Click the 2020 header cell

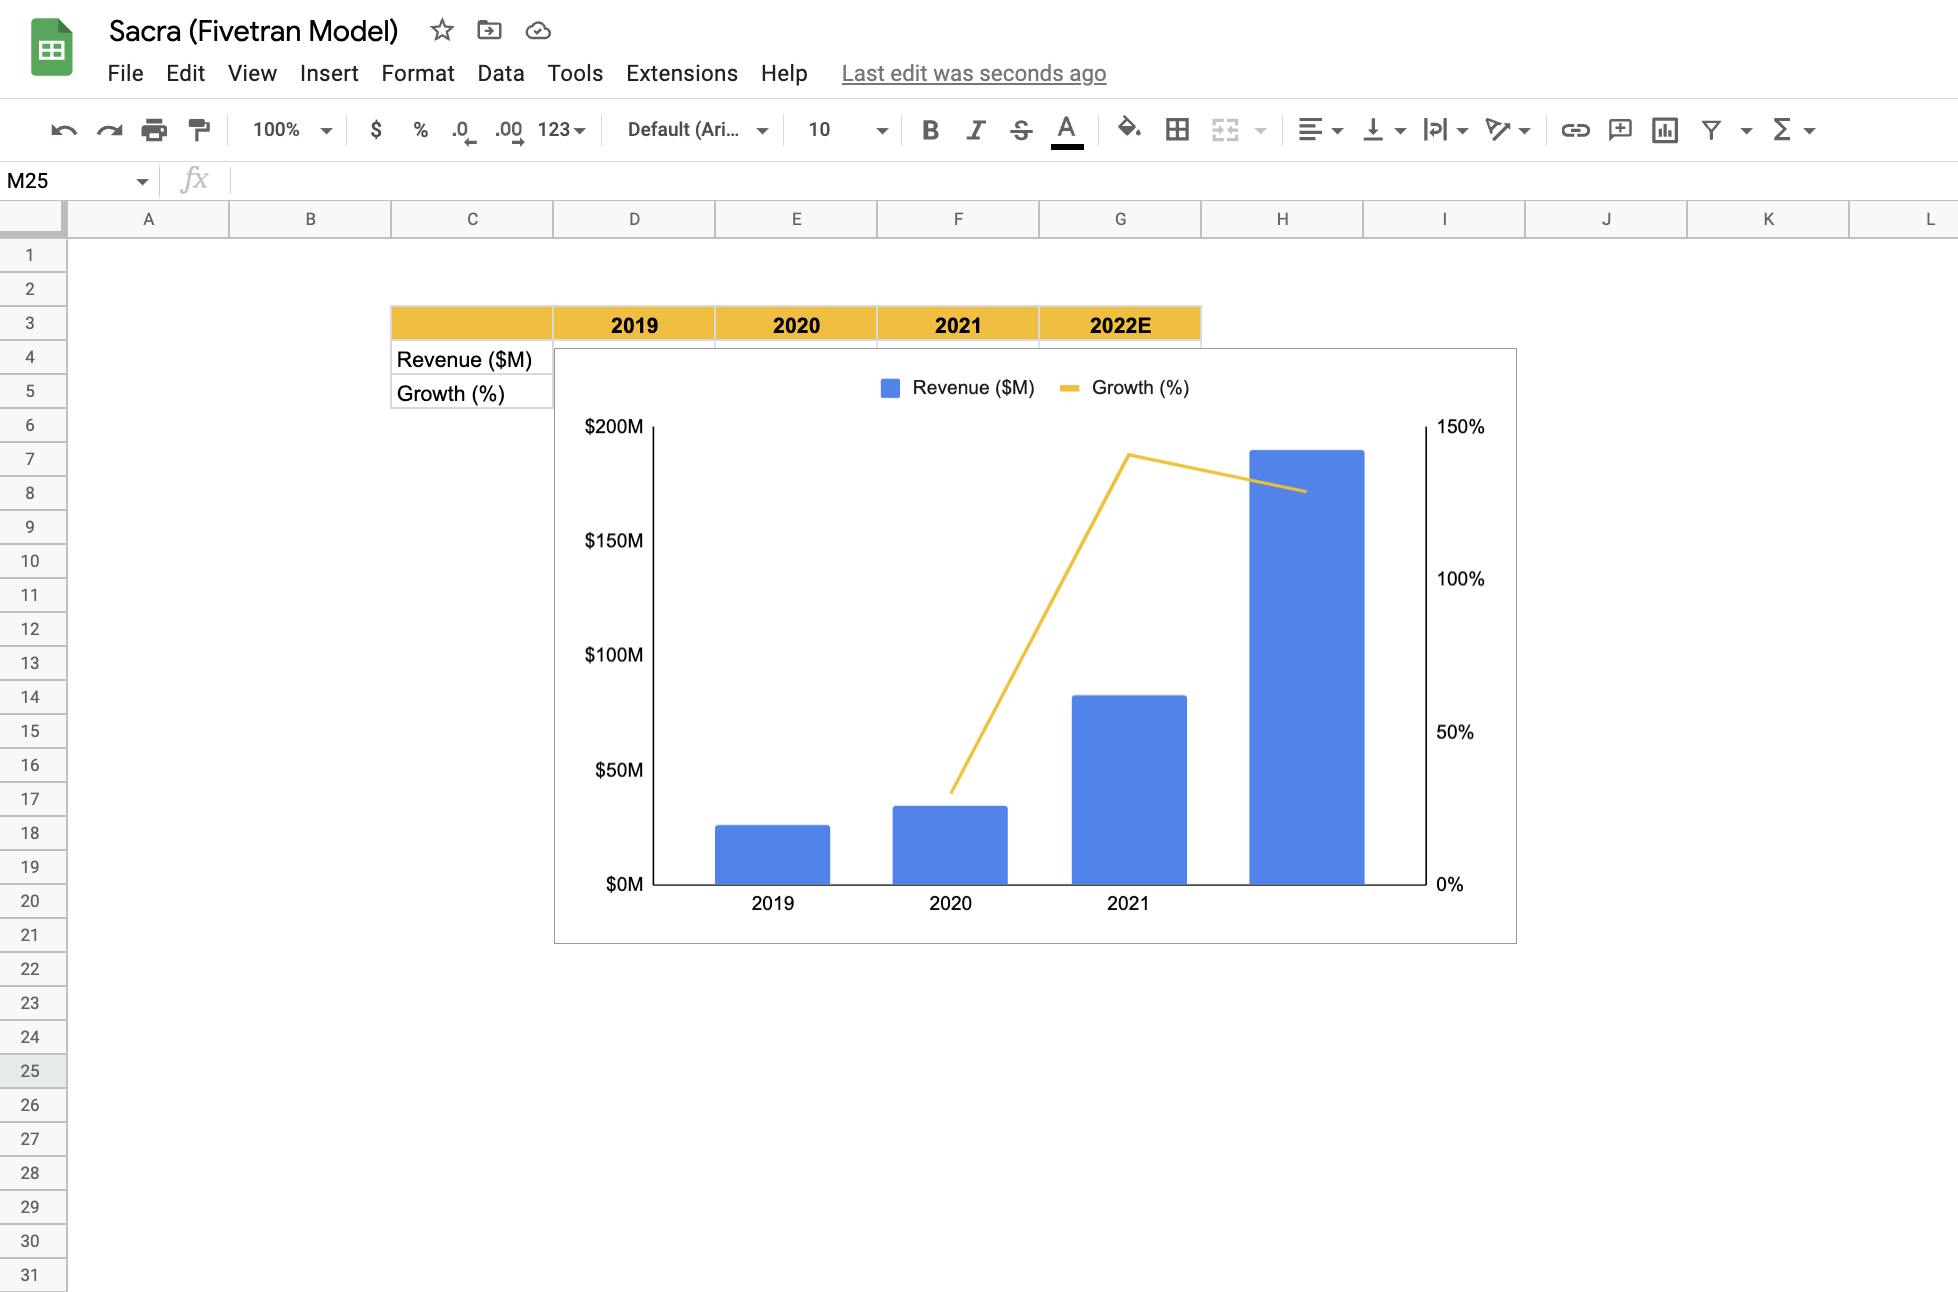796,325
